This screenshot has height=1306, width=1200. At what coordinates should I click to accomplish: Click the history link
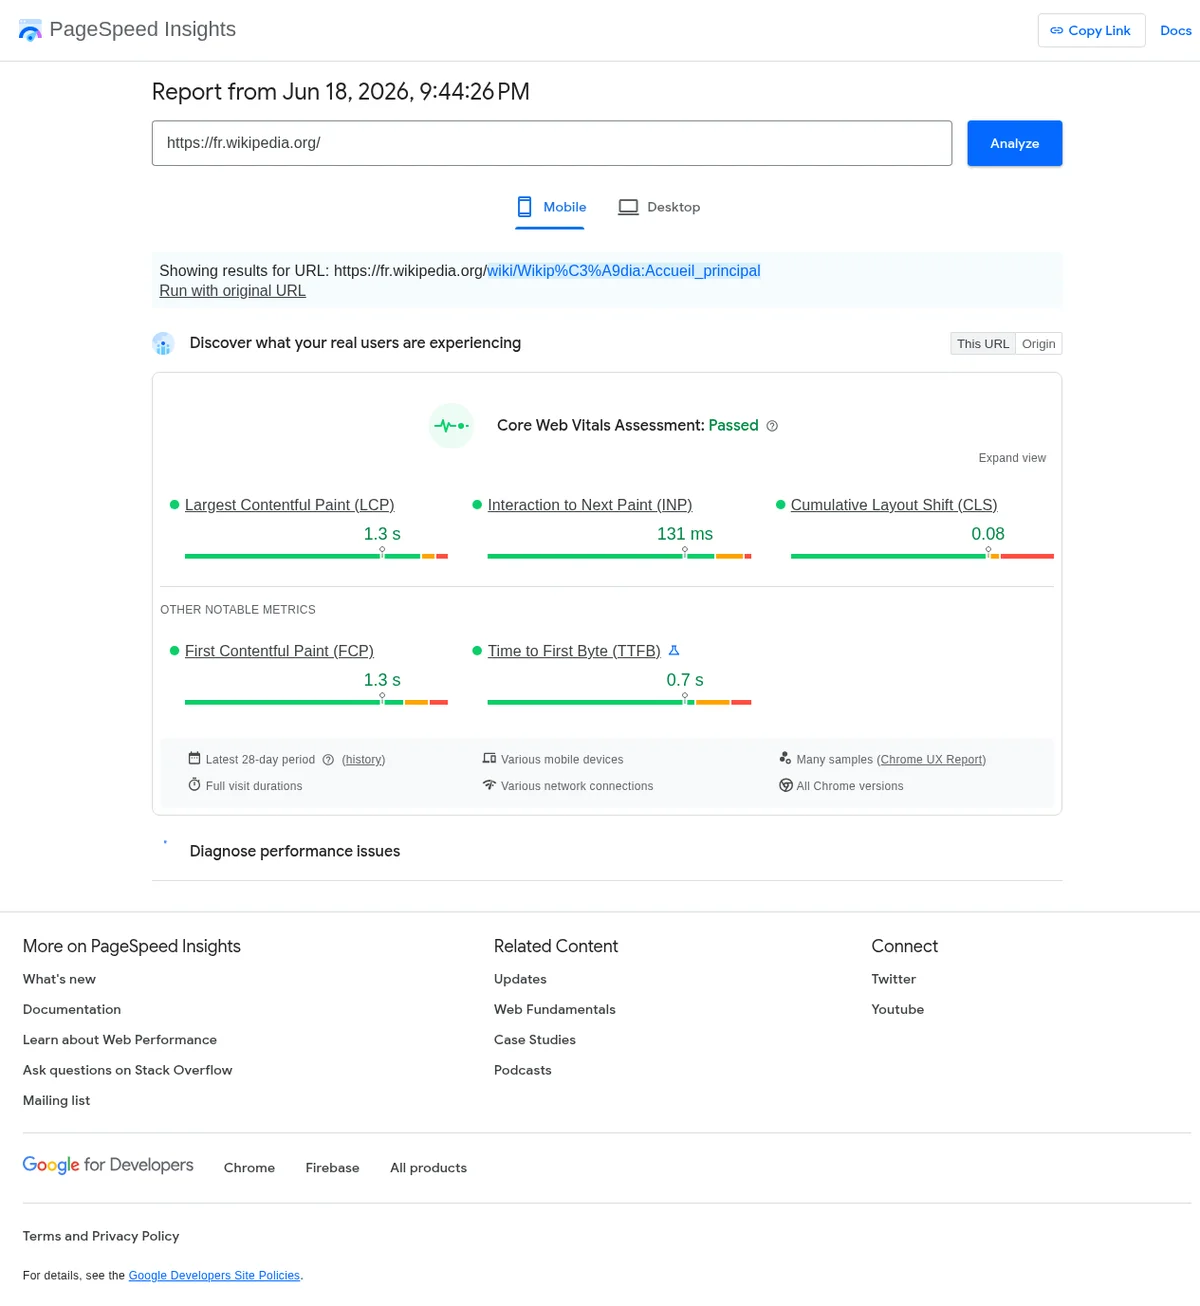[363, 760]
